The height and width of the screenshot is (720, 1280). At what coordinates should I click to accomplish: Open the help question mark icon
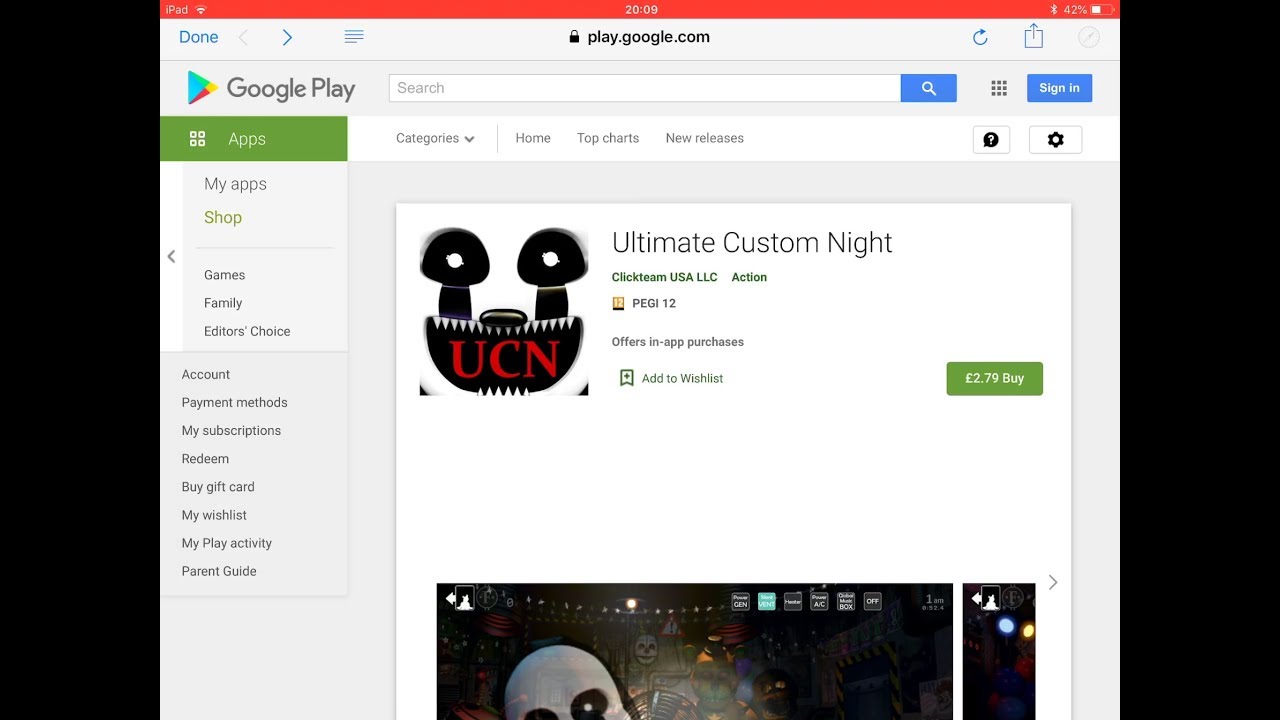tap(991, 140)
